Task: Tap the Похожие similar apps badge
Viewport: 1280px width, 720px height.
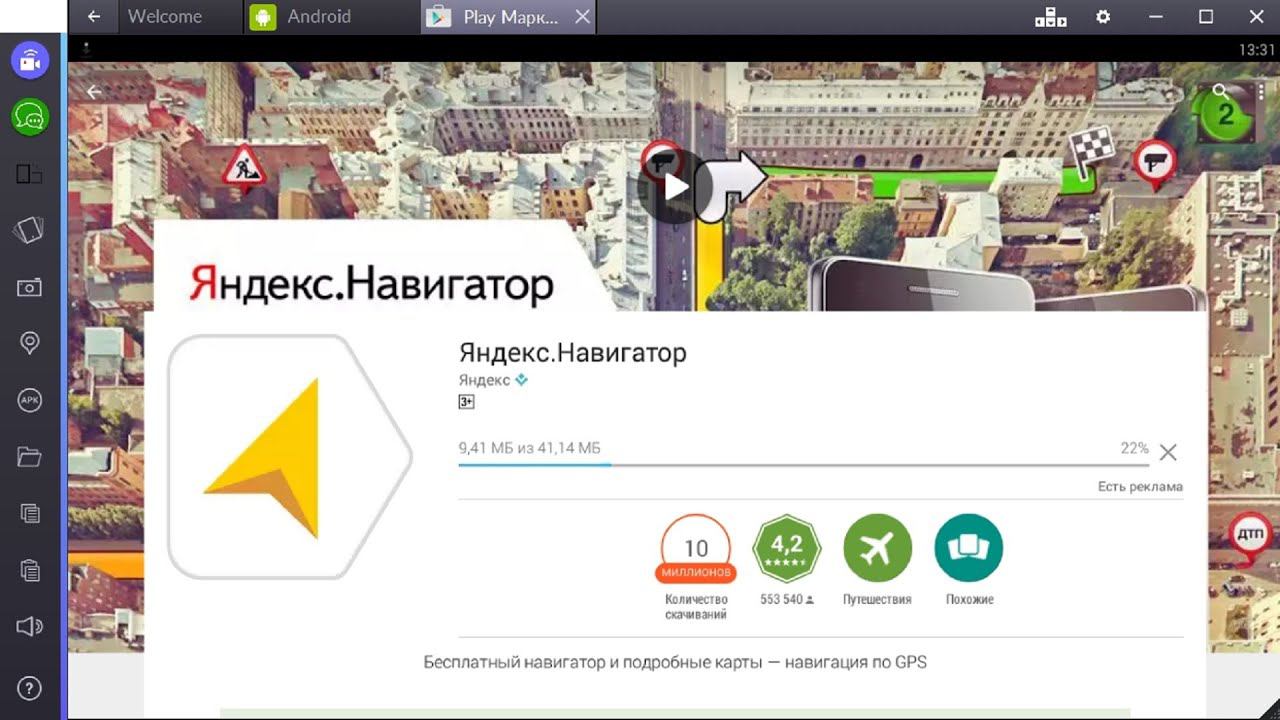Action: [969, 549]
